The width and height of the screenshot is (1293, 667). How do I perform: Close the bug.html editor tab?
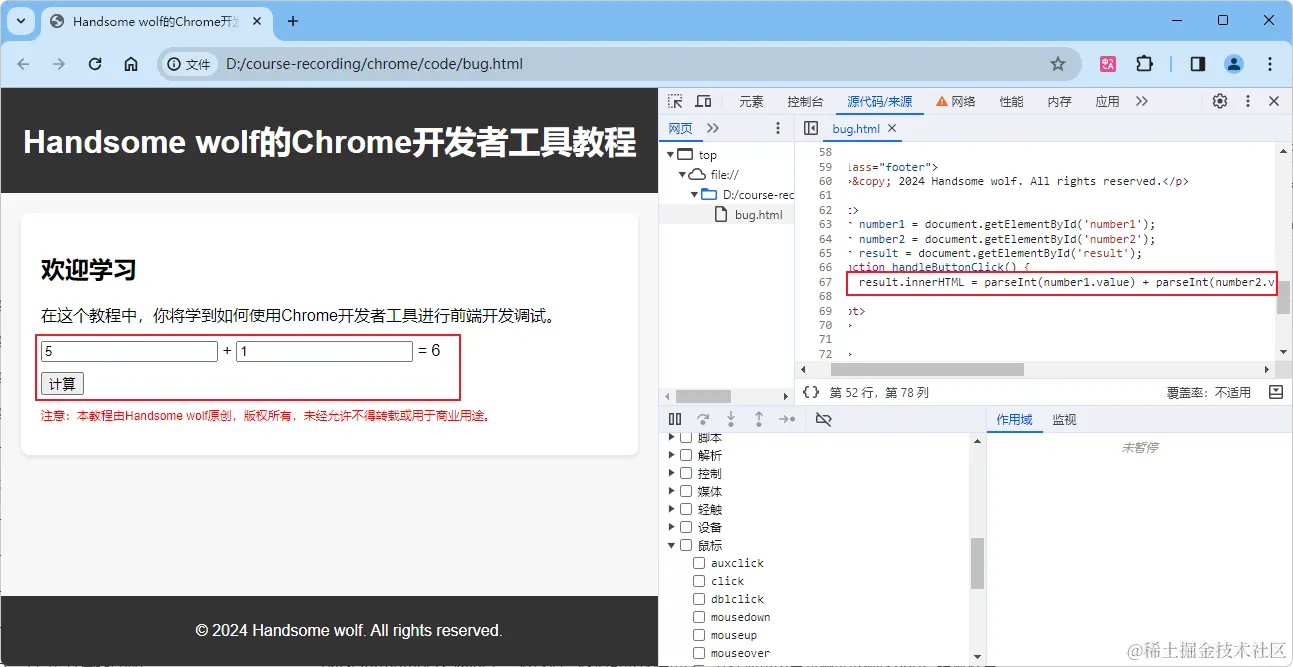tap(892, 128)
